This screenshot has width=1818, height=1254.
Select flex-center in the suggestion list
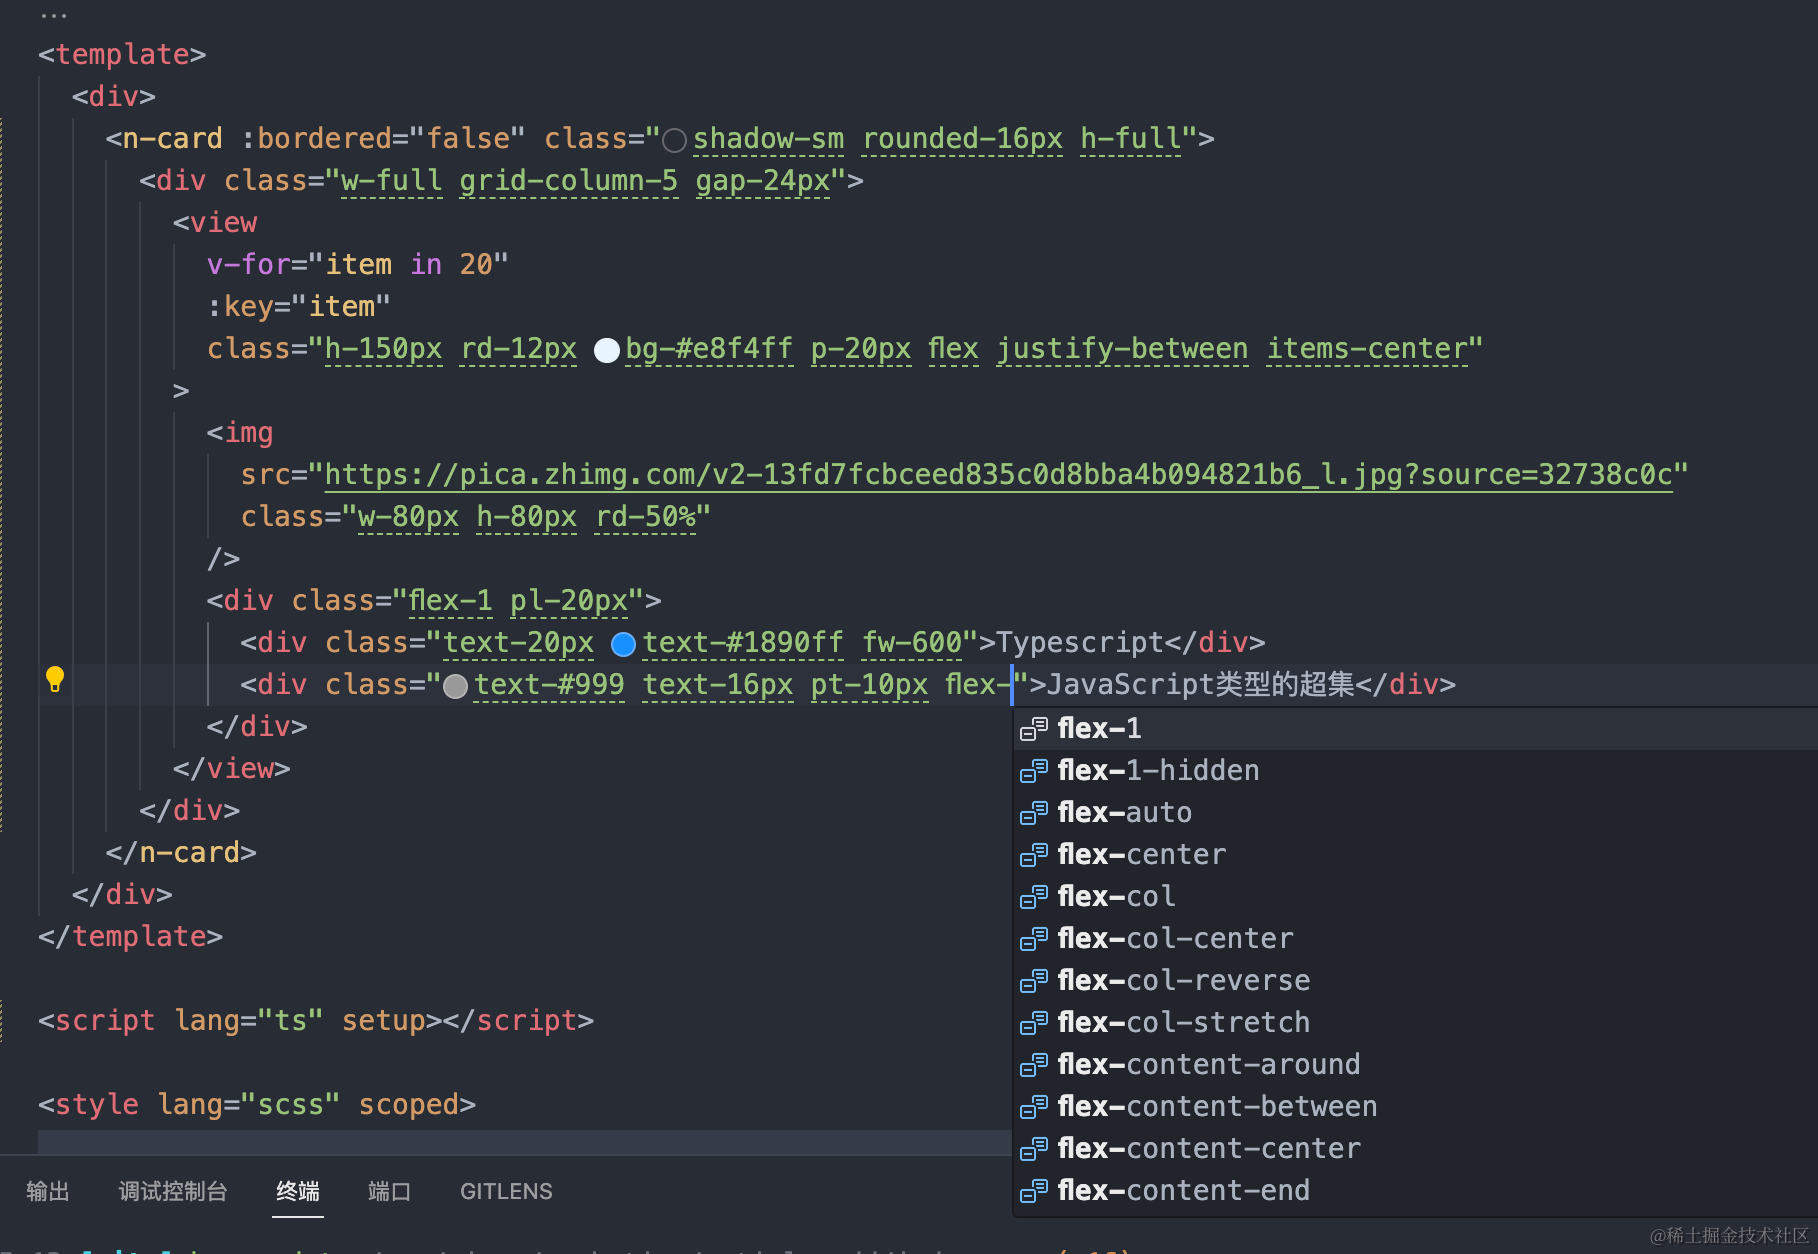click(1415, 855)
